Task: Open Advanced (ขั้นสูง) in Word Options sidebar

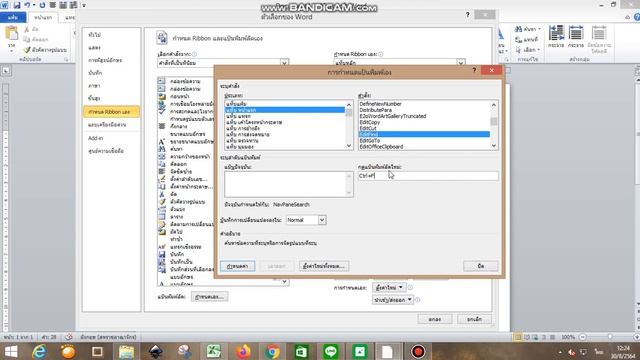Action: 94,98
